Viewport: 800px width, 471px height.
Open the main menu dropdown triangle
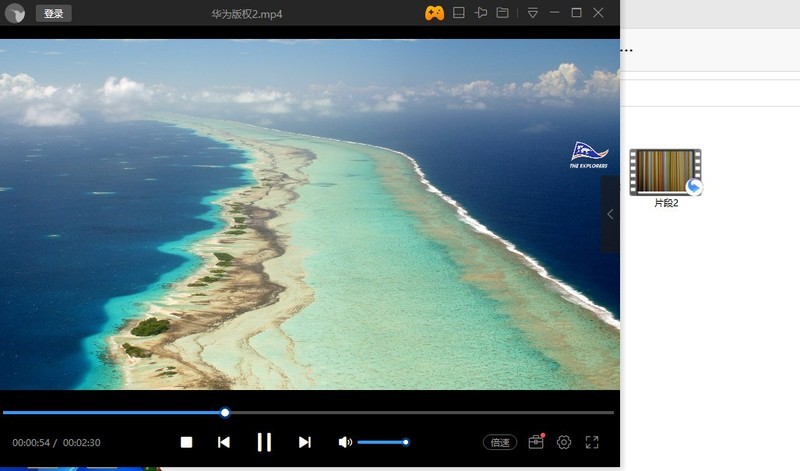[x=533, y=13]
